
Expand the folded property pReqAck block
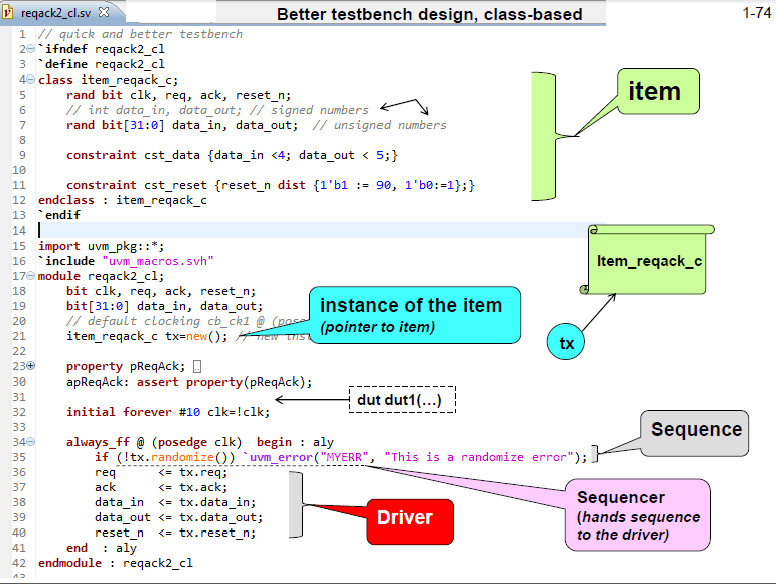point(30,366)
